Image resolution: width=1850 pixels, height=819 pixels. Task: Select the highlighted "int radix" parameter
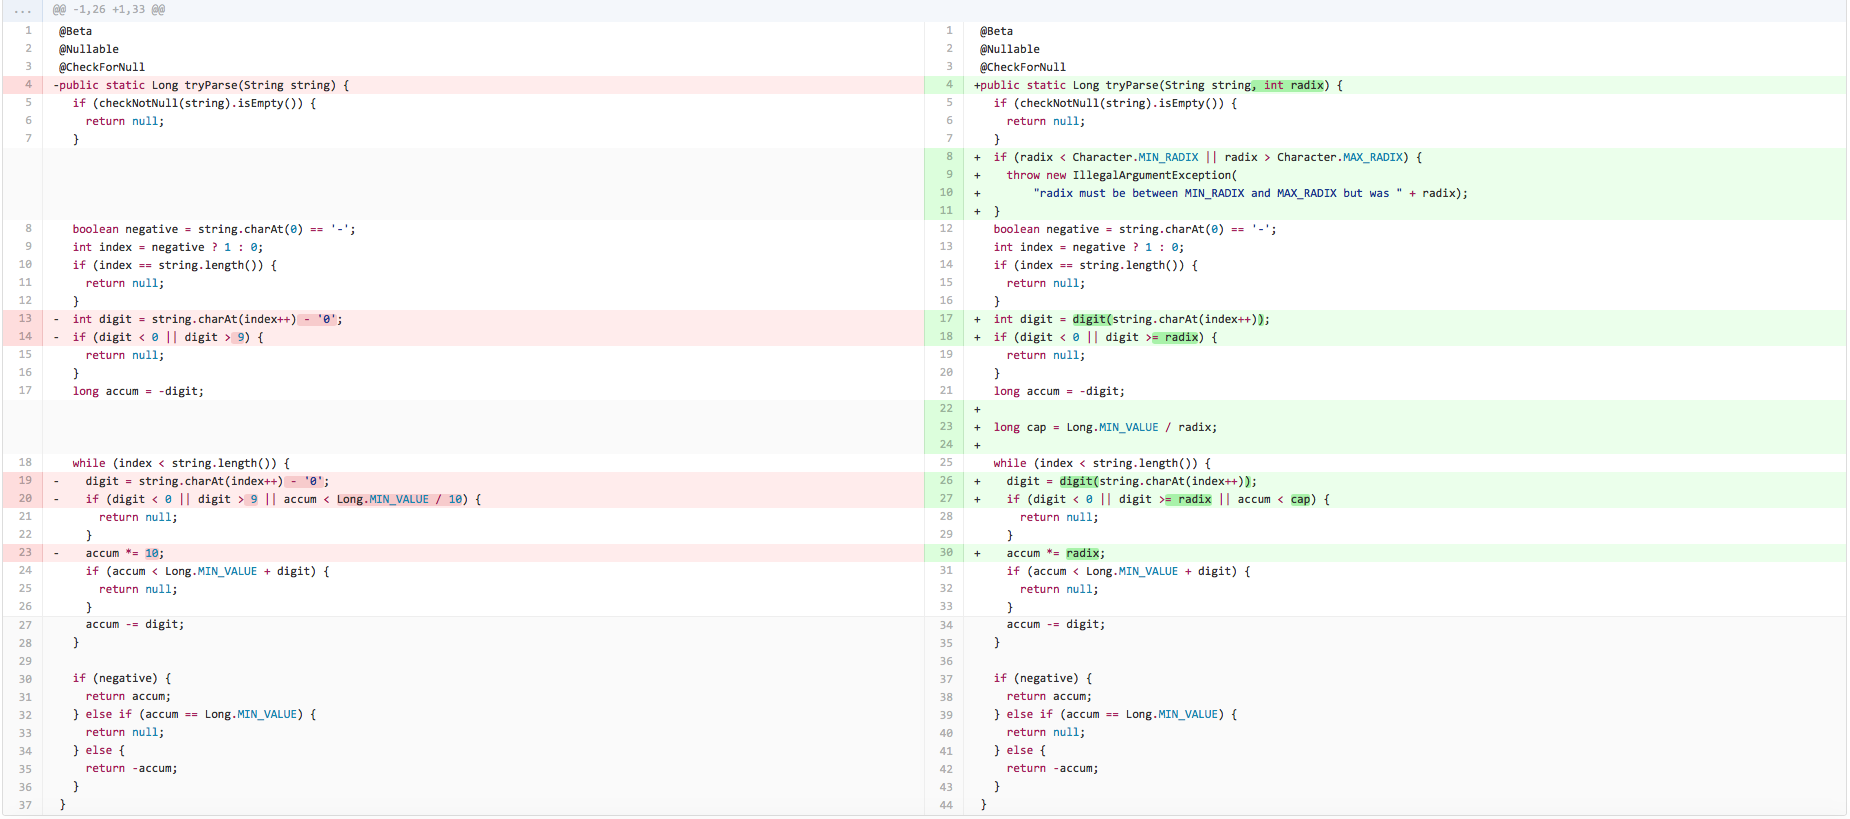point(1292,85)
